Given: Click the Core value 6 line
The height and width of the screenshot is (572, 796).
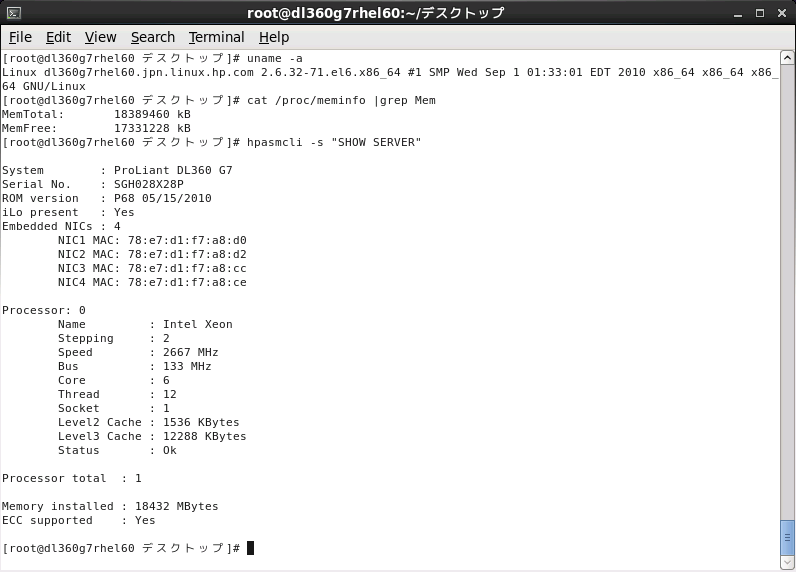Looking at the screenshot, I should click(114, 380).
